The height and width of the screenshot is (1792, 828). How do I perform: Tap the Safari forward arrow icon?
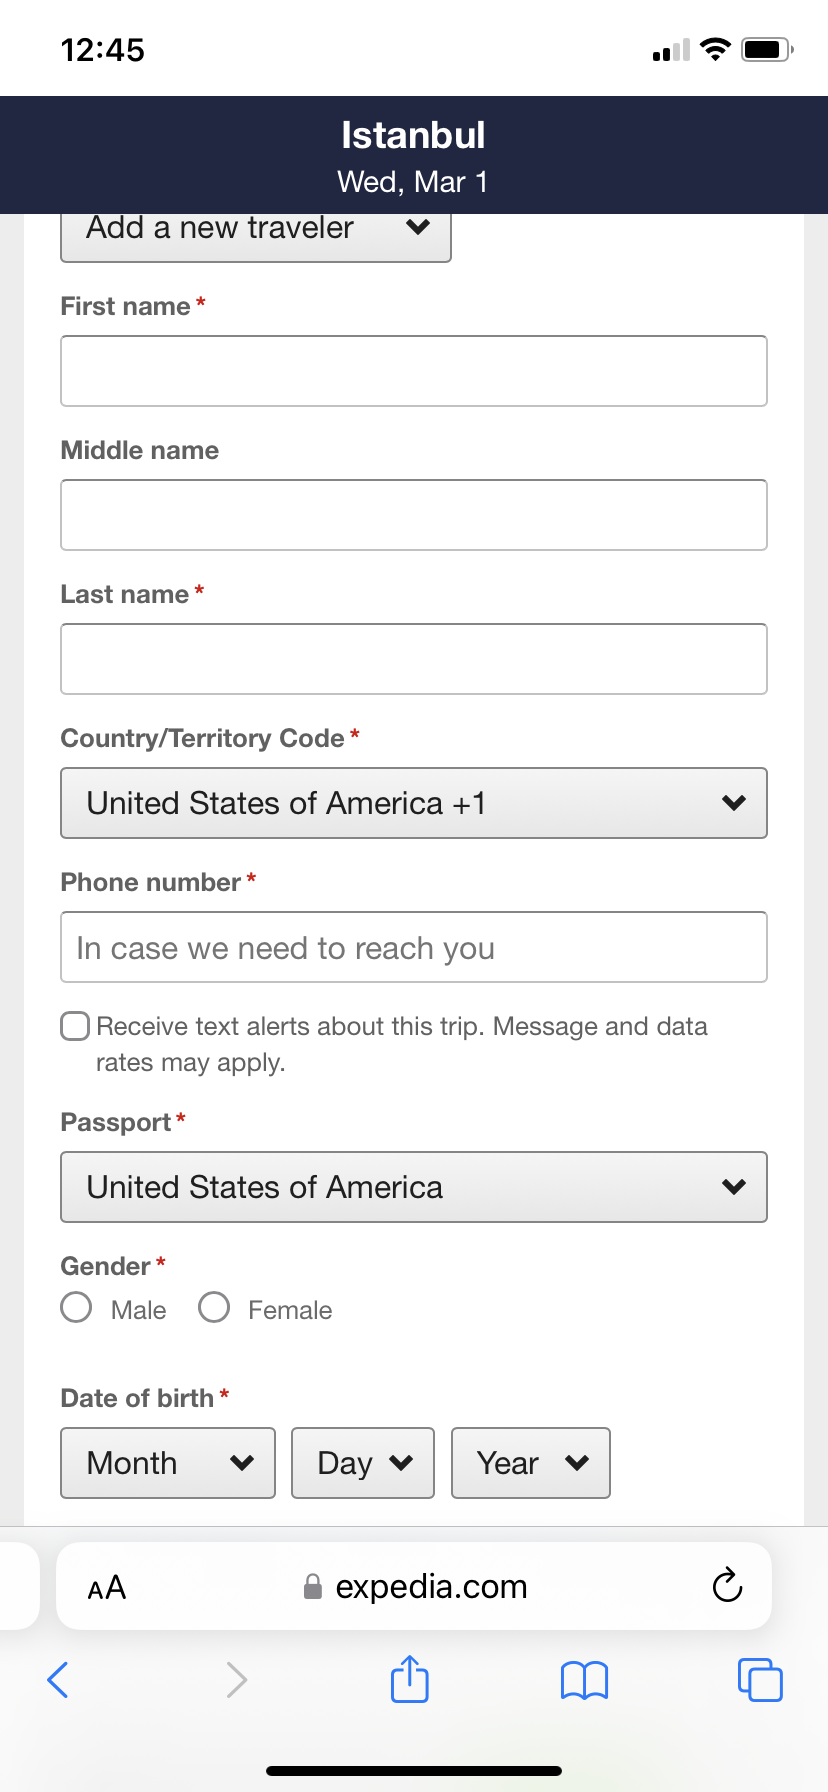click(x=236, y=1680)
